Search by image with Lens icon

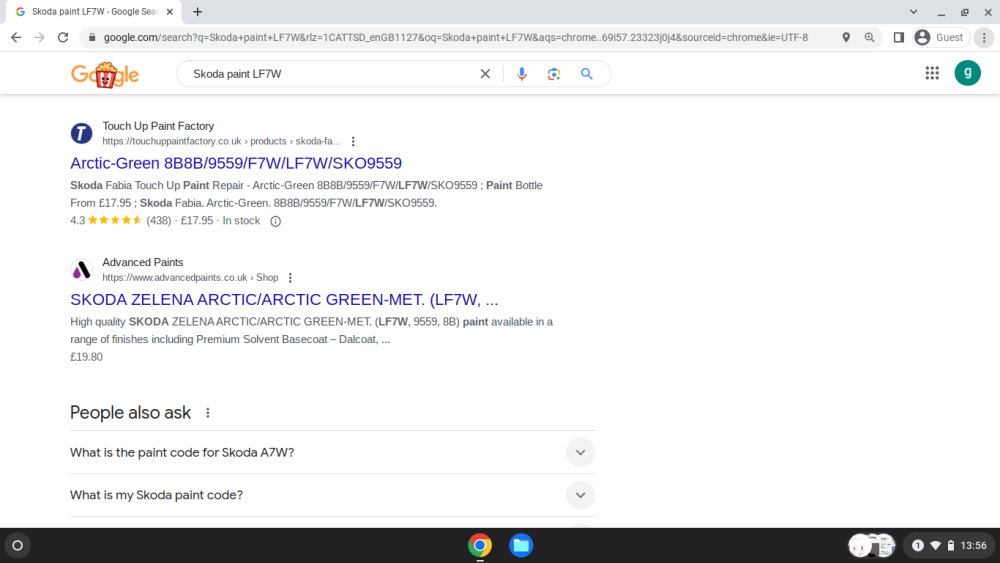click(x=554, y=74)
